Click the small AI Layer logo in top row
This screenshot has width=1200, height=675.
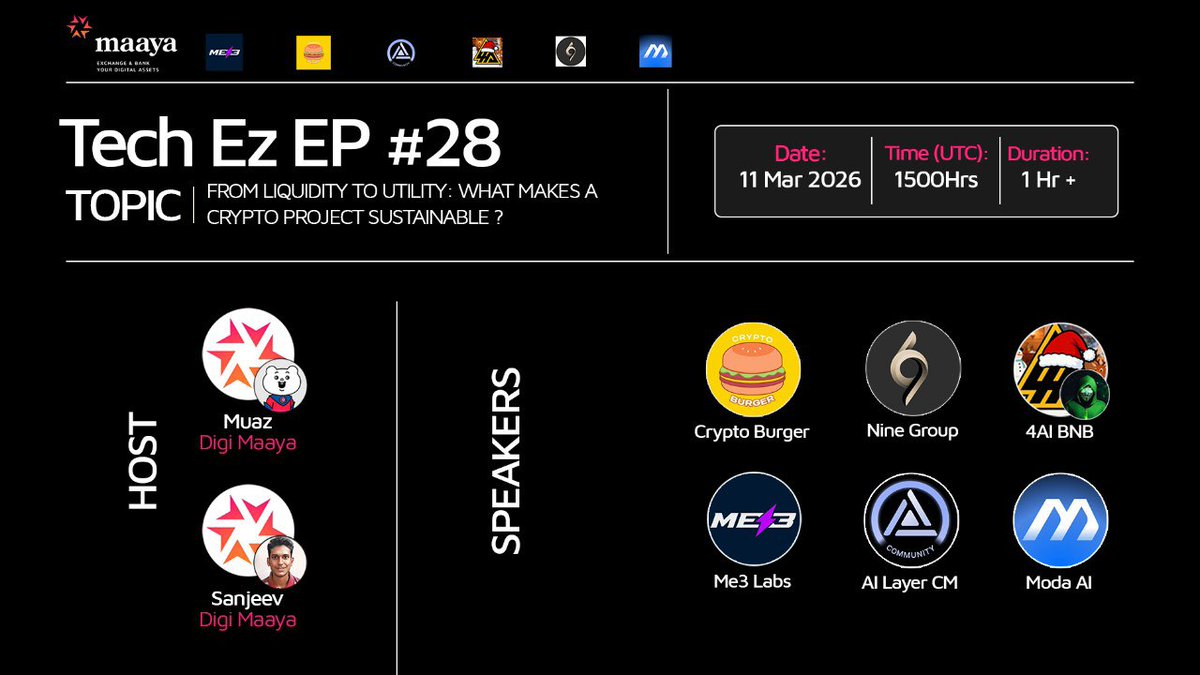point(401,52)
